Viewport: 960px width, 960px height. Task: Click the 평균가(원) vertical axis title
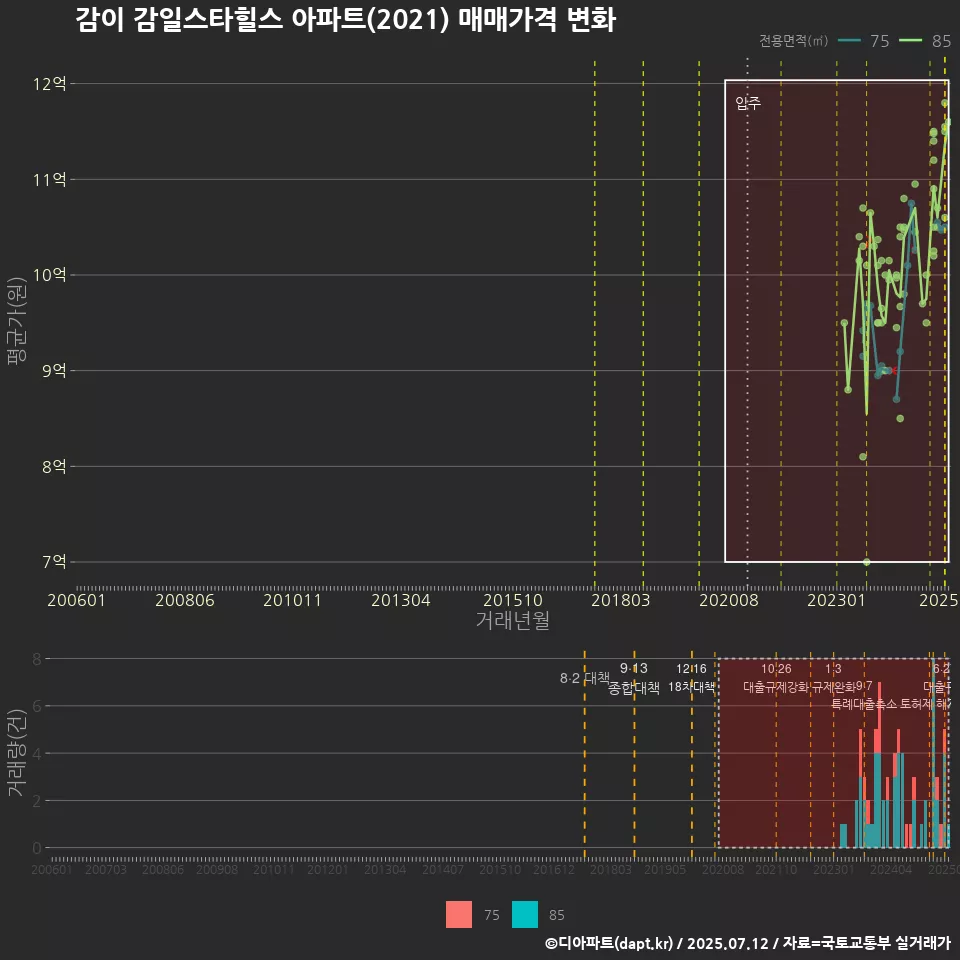coord(17,321)
